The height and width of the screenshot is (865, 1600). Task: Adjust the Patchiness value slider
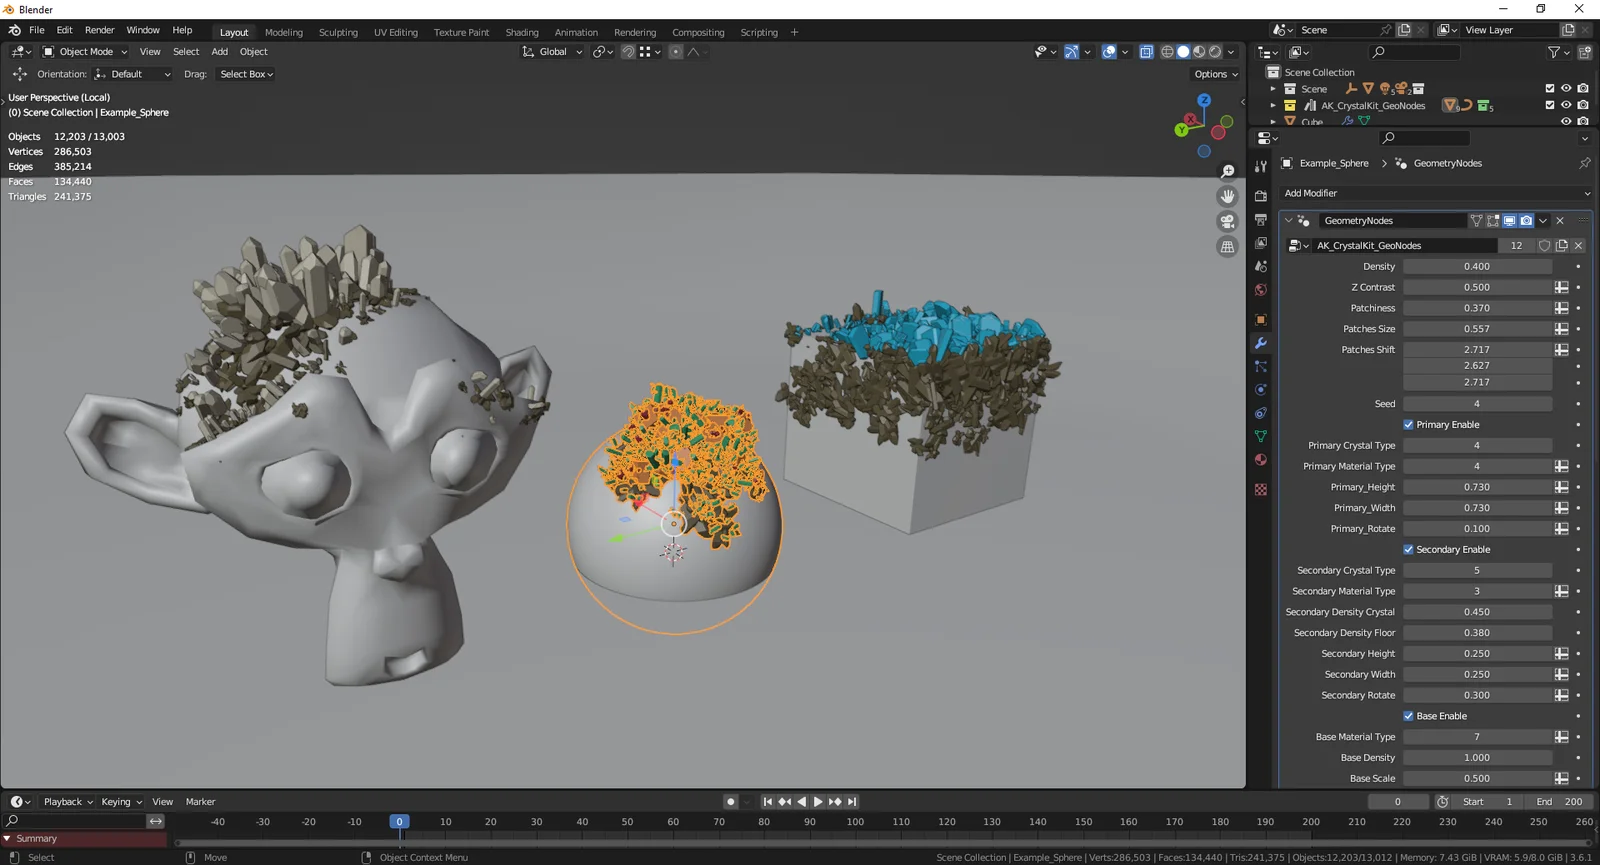(x=1477, y=308)
